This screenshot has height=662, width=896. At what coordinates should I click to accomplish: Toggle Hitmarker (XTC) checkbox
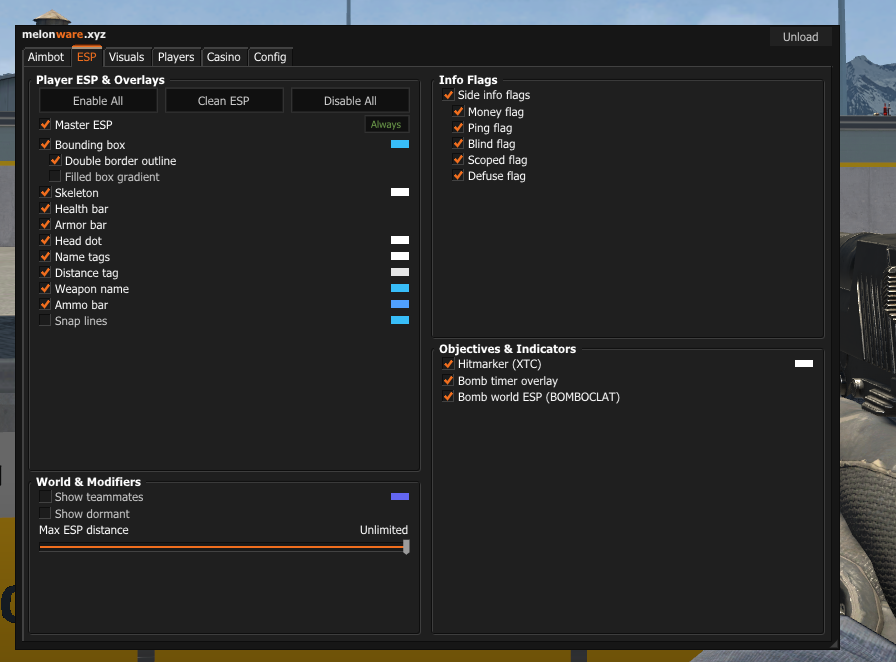click(x=448, y=364)
